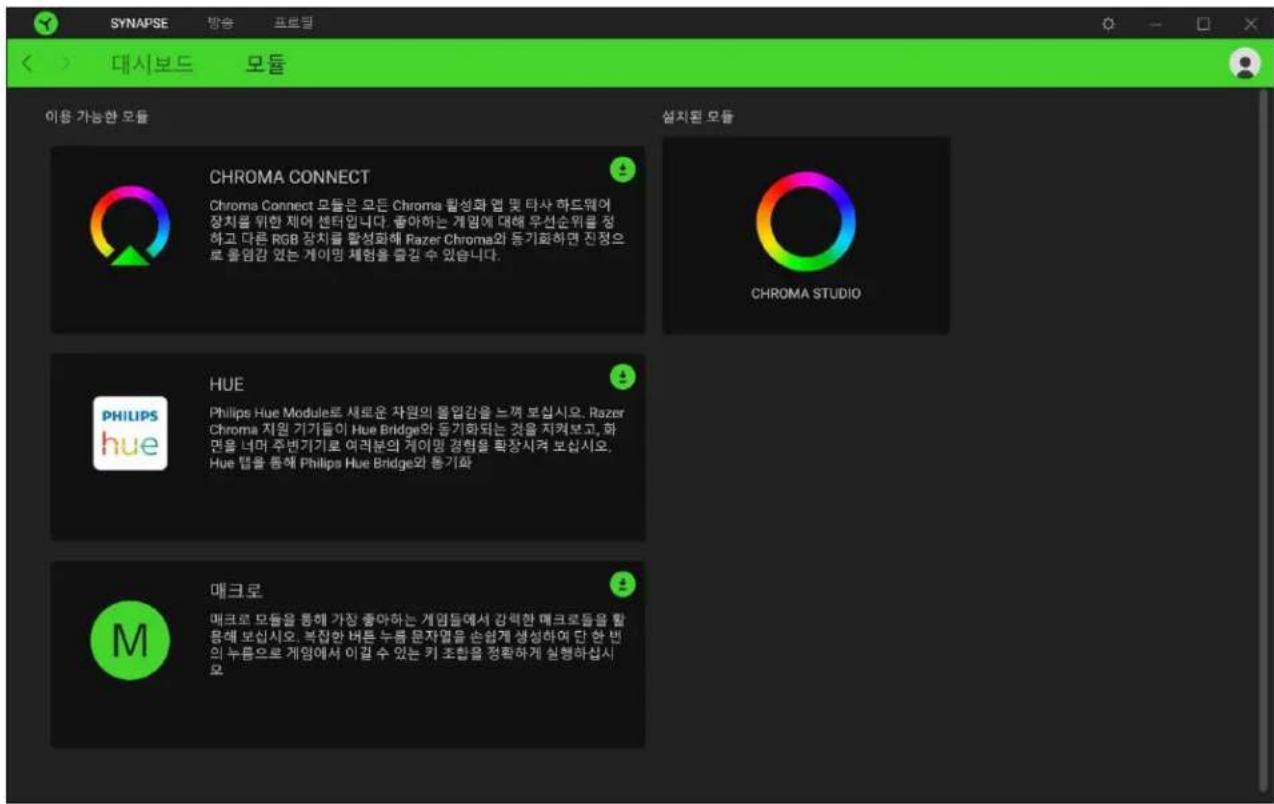Image resolution: width=1274 pixels, height=804 pixels.
Task: Open the 방송 tab
Action: pos(220,22)
